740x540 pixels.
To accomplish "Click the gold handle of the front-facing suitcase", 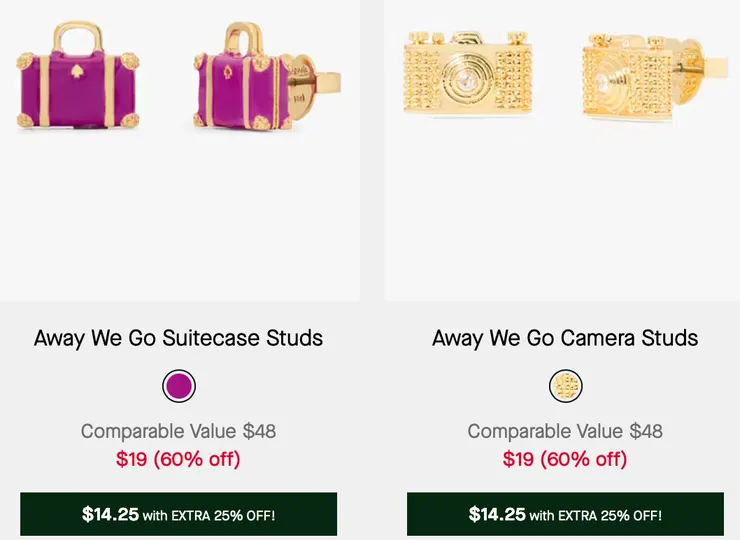I will tap(76, 37).
